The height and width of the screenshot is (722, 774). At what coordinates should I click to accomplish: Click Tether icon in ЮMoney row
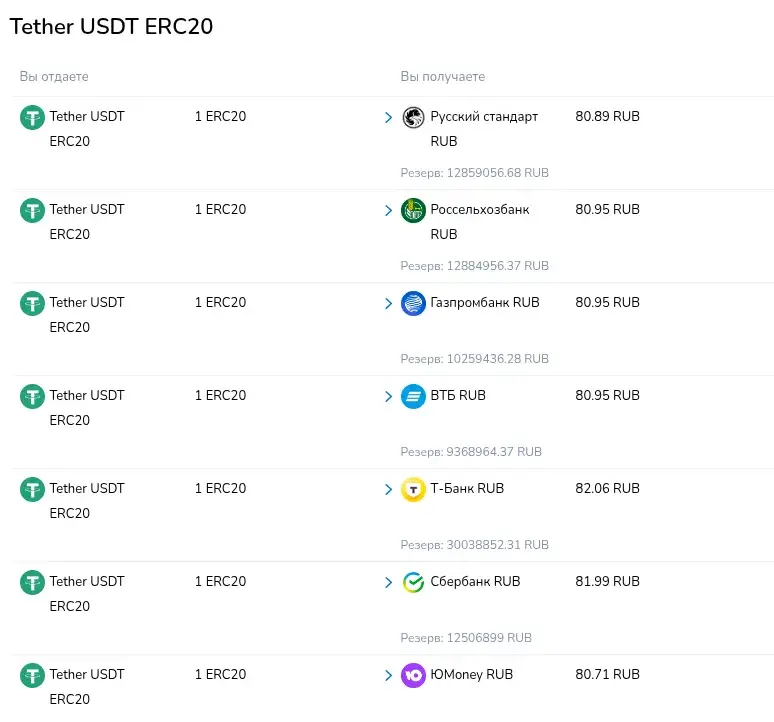click(x=32, y=675)
